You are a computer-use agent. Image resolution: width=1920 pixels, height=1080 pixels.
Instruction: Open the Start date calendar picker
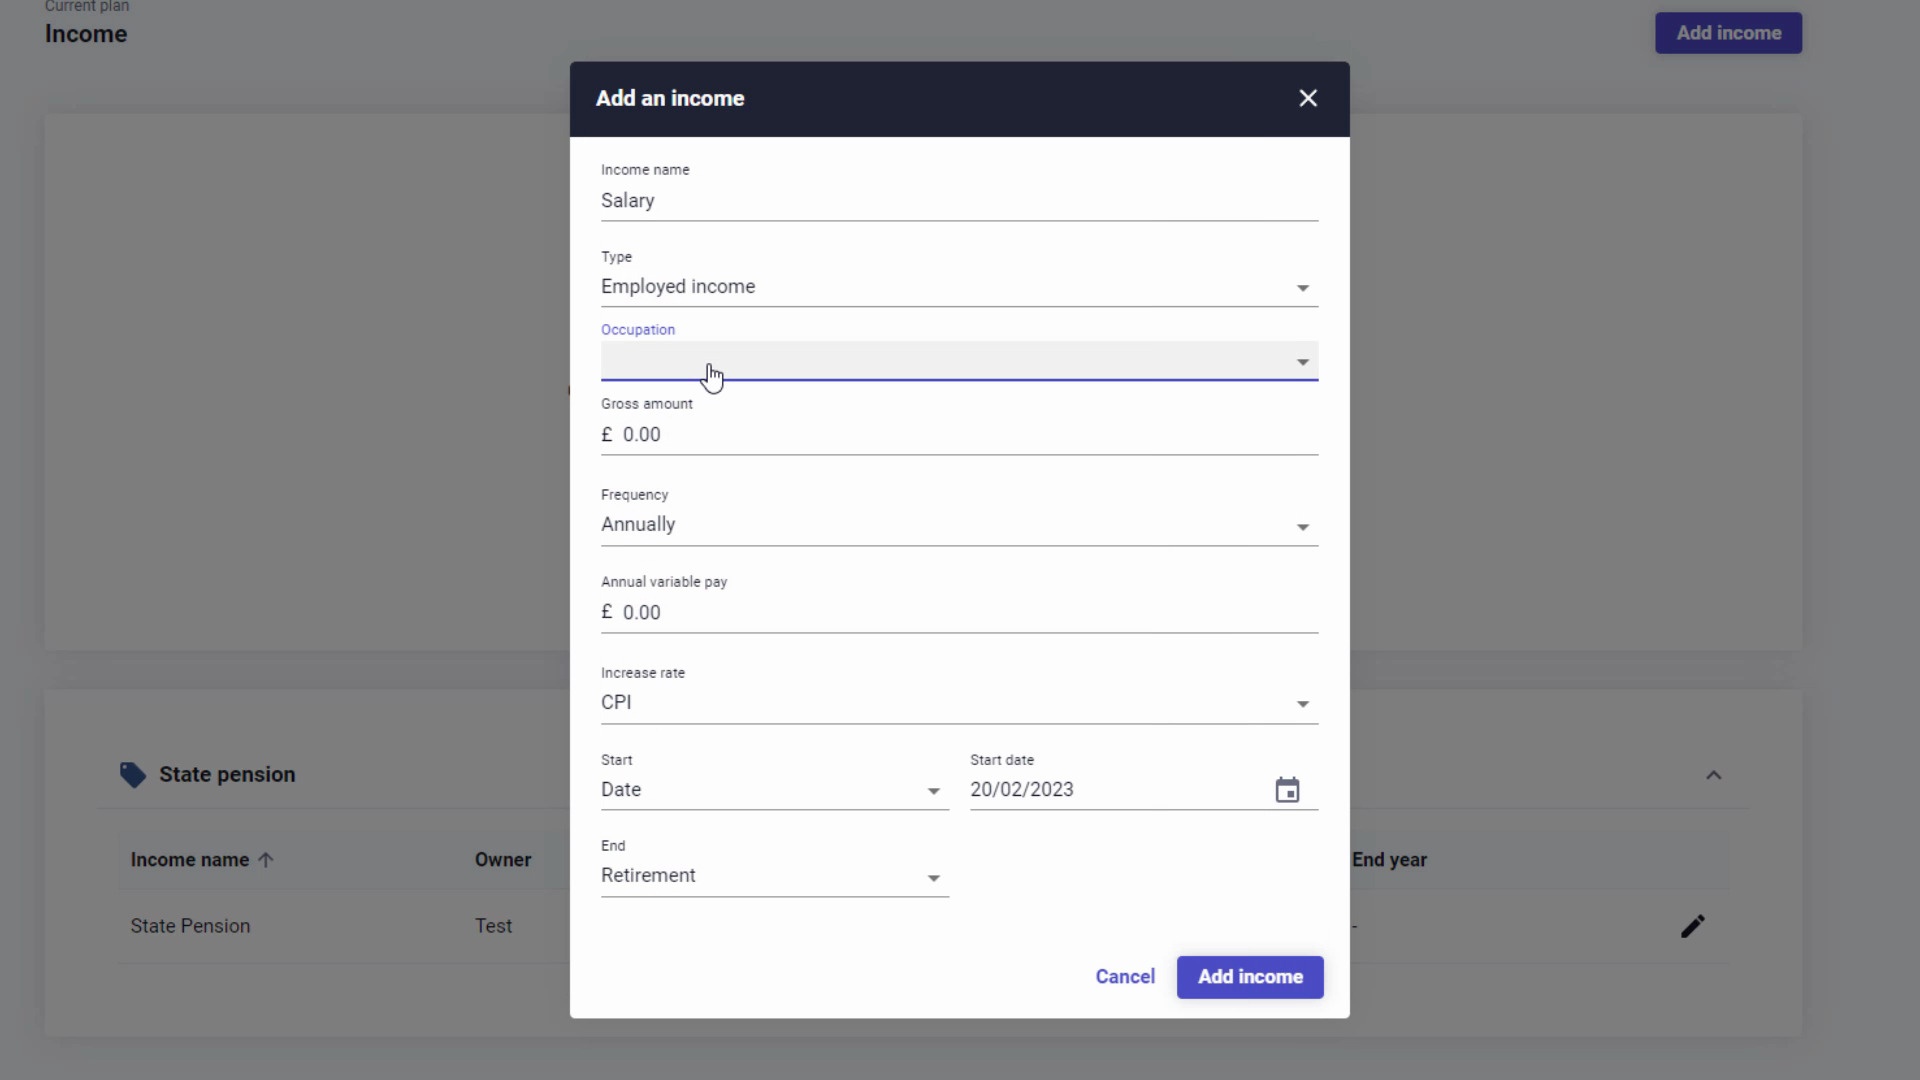coord(1288,789)
